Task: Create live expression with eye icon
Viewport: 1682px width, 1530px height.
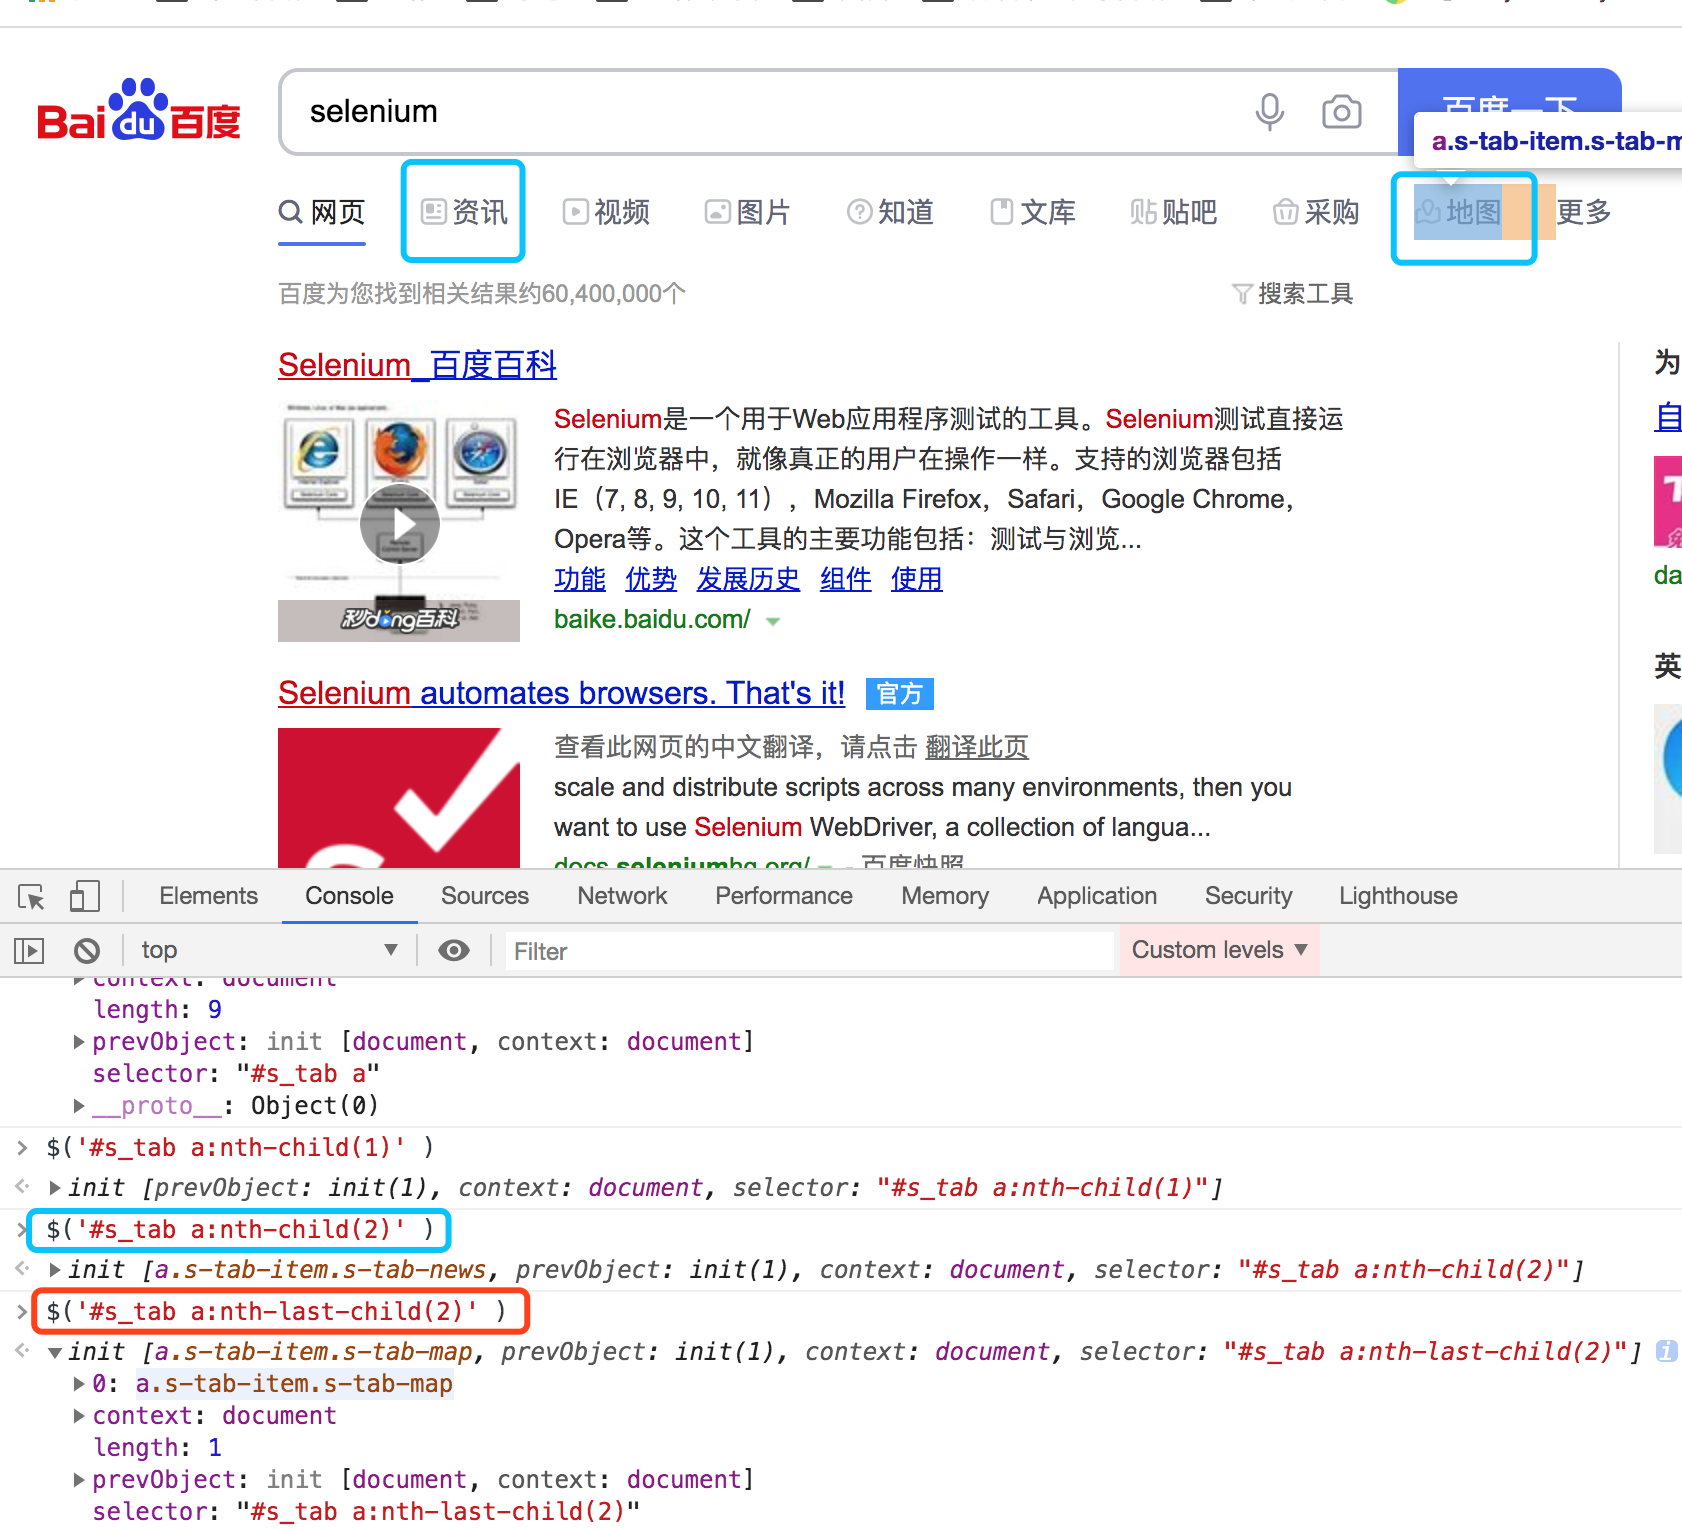Action: pos(454,950)
